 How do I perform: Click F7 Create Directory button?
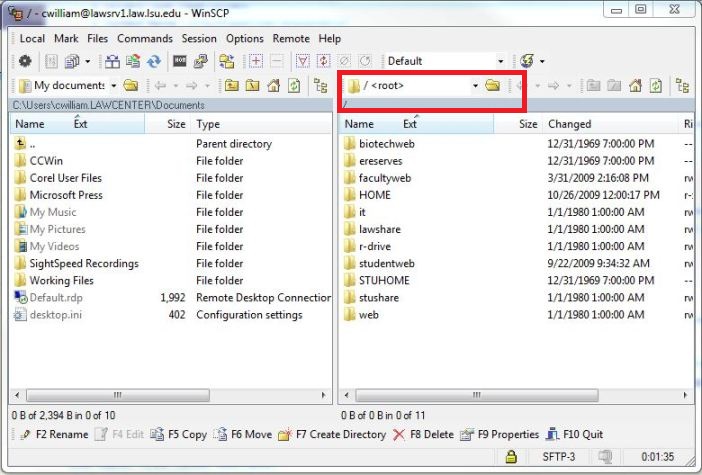pos(331,434)
